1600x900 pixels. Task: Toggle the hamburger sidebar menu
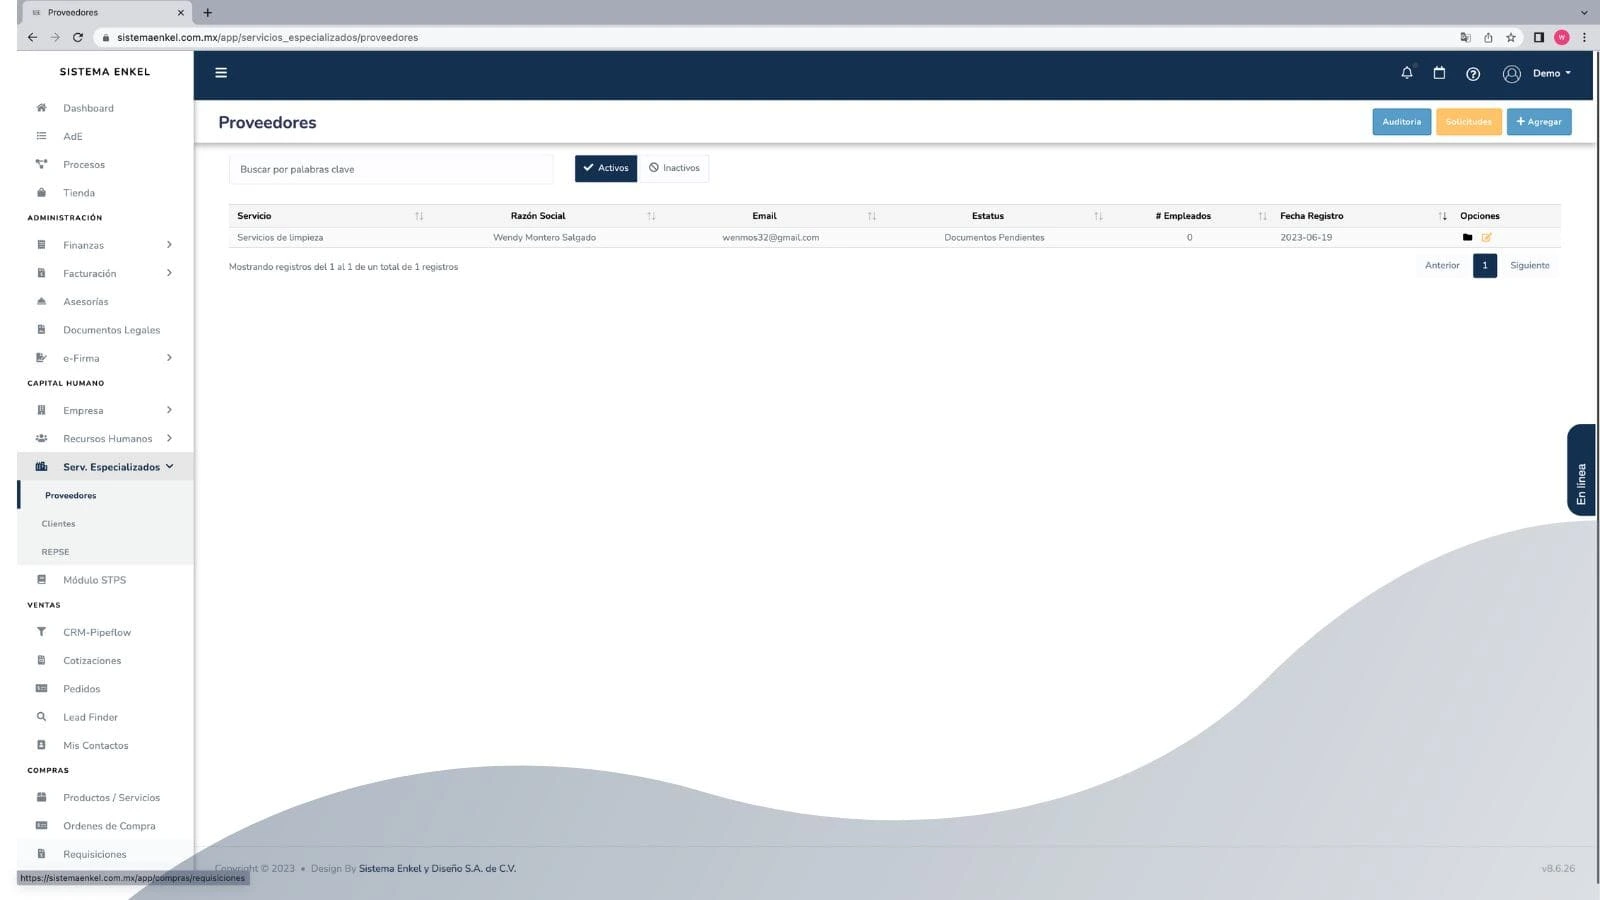point(221,73)
